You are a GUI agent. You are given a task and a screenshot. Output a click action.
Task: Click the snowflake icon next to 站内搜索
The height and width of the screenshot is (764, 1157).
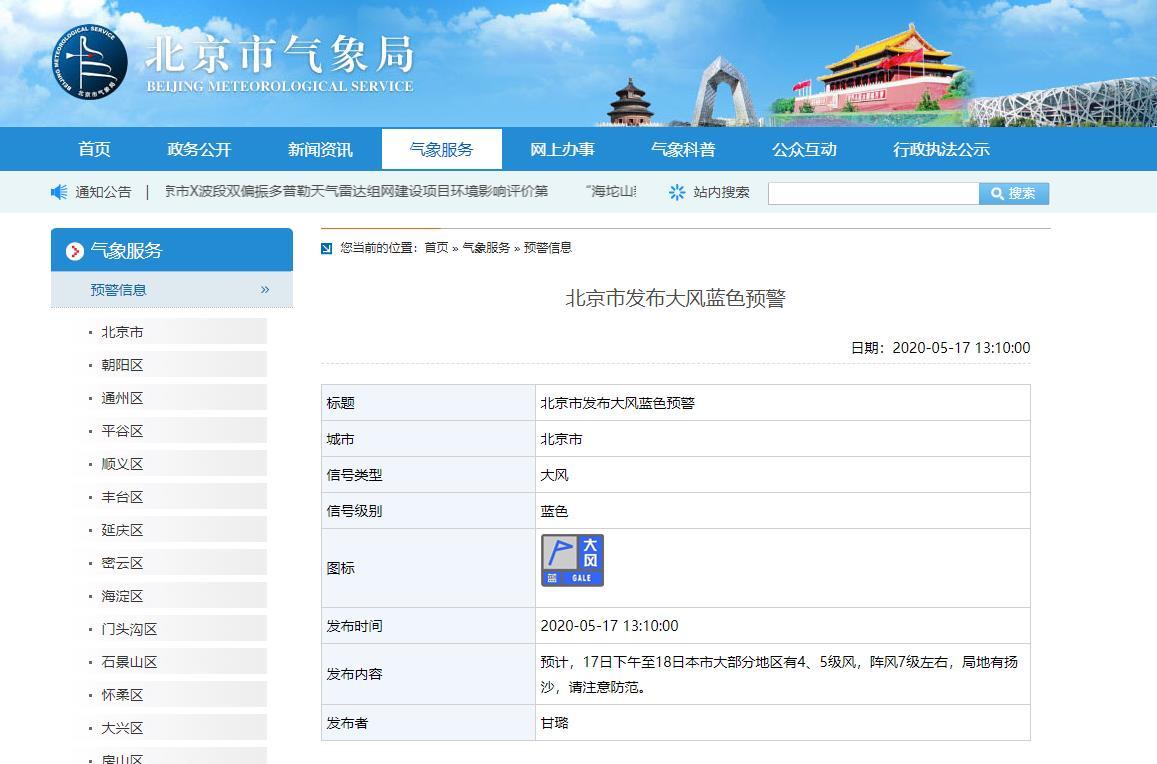click(x=677, y=193)
